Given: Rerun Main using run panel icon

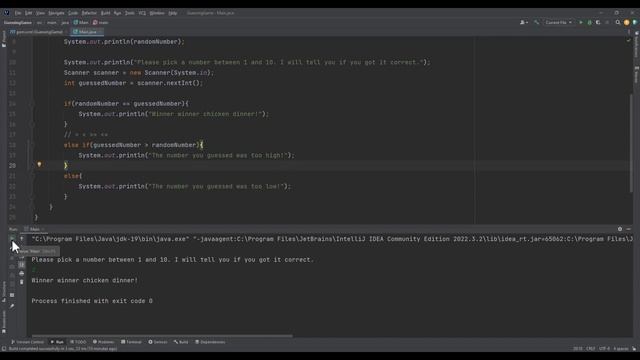Looking at the screenshot, I should coord(12,239).
